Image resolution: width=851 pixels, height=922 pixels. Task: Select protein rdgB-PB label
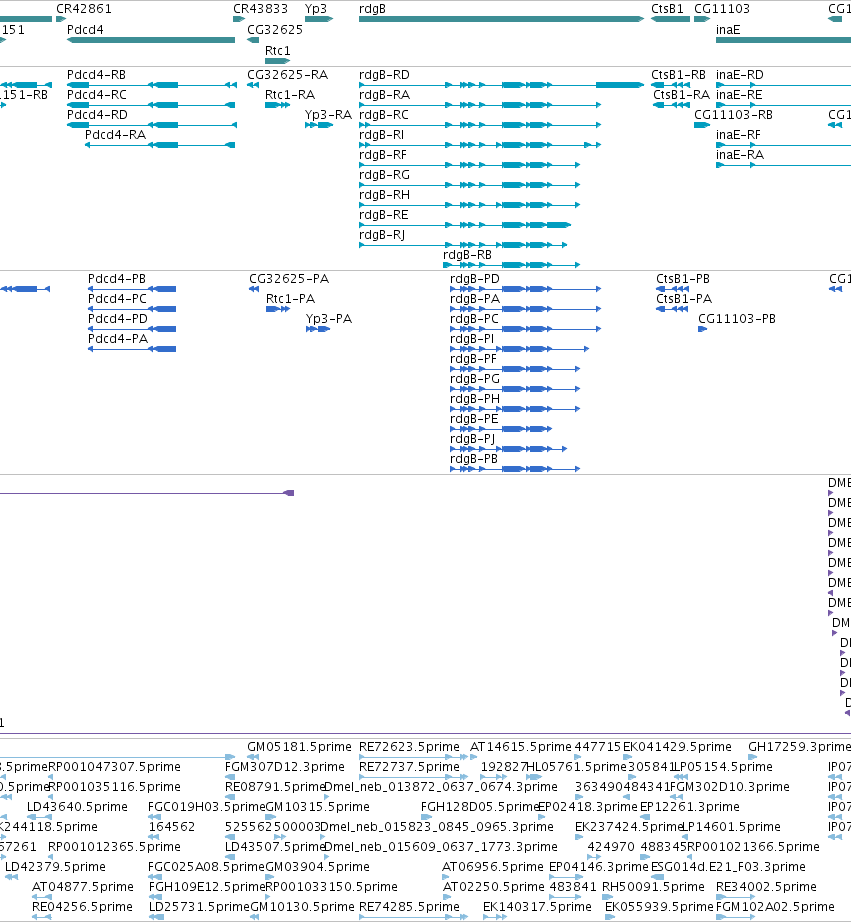coord(473,459)
